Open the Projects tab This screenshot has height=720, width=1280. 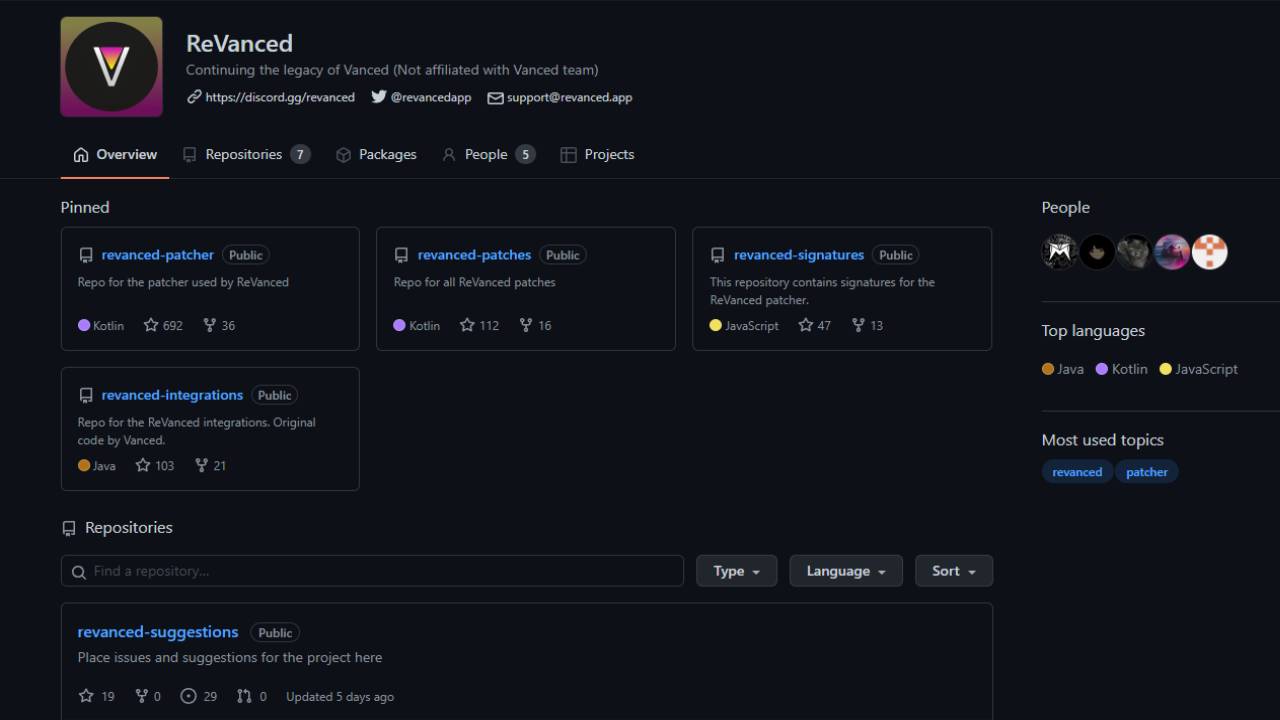597,154
